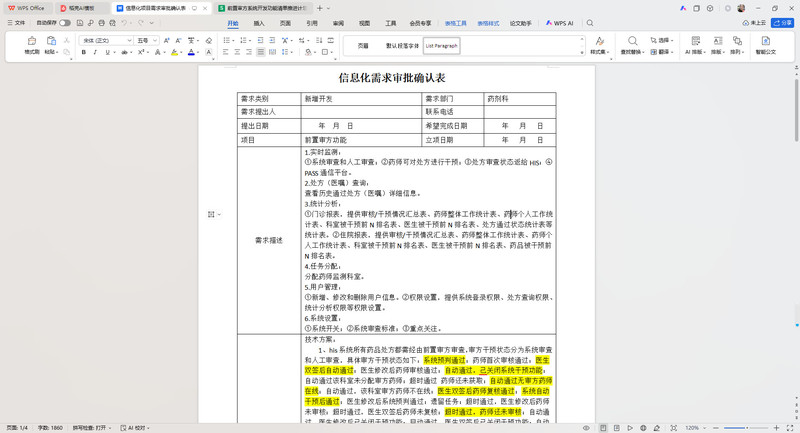Switch to the Table Tools (表格工具) tab
This screenshot has height=433, width=800.
click(456, 23)
